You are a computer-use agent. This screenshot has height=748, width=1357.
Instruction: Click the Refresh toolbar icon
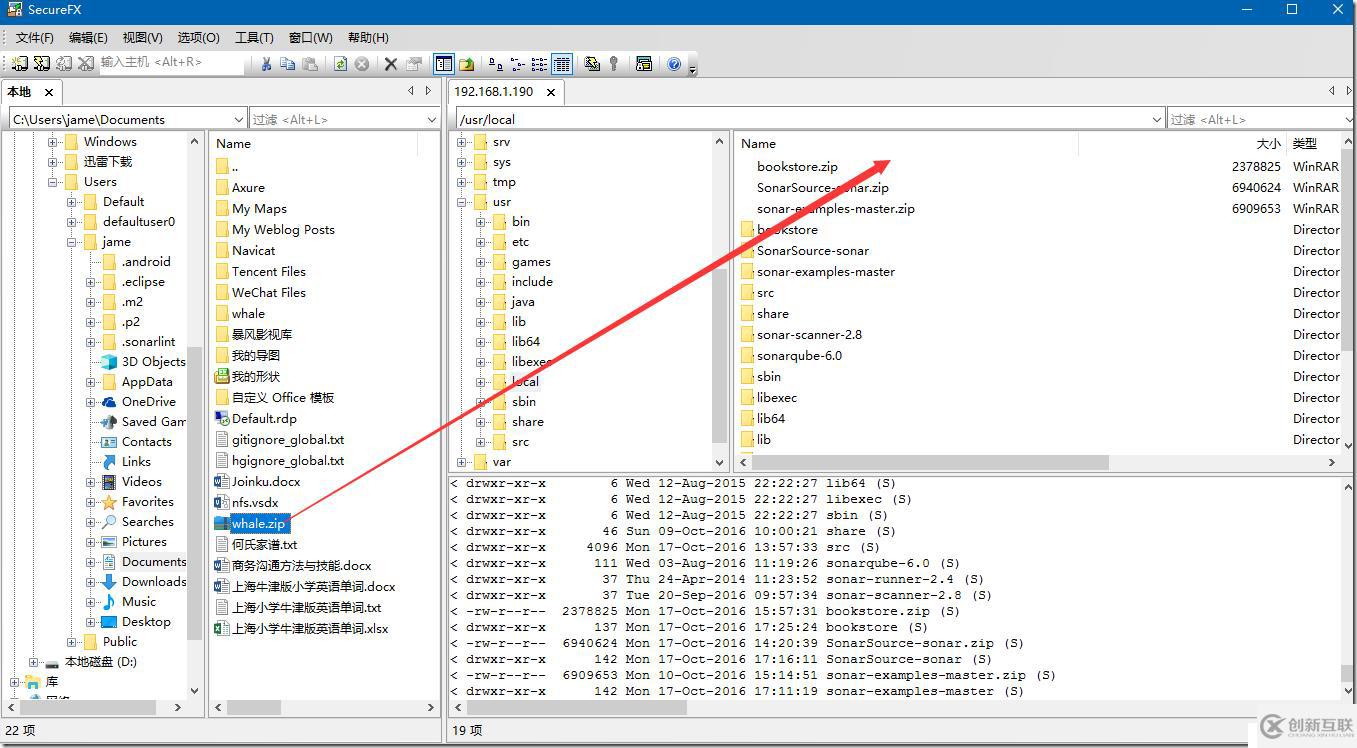(340, 64)
